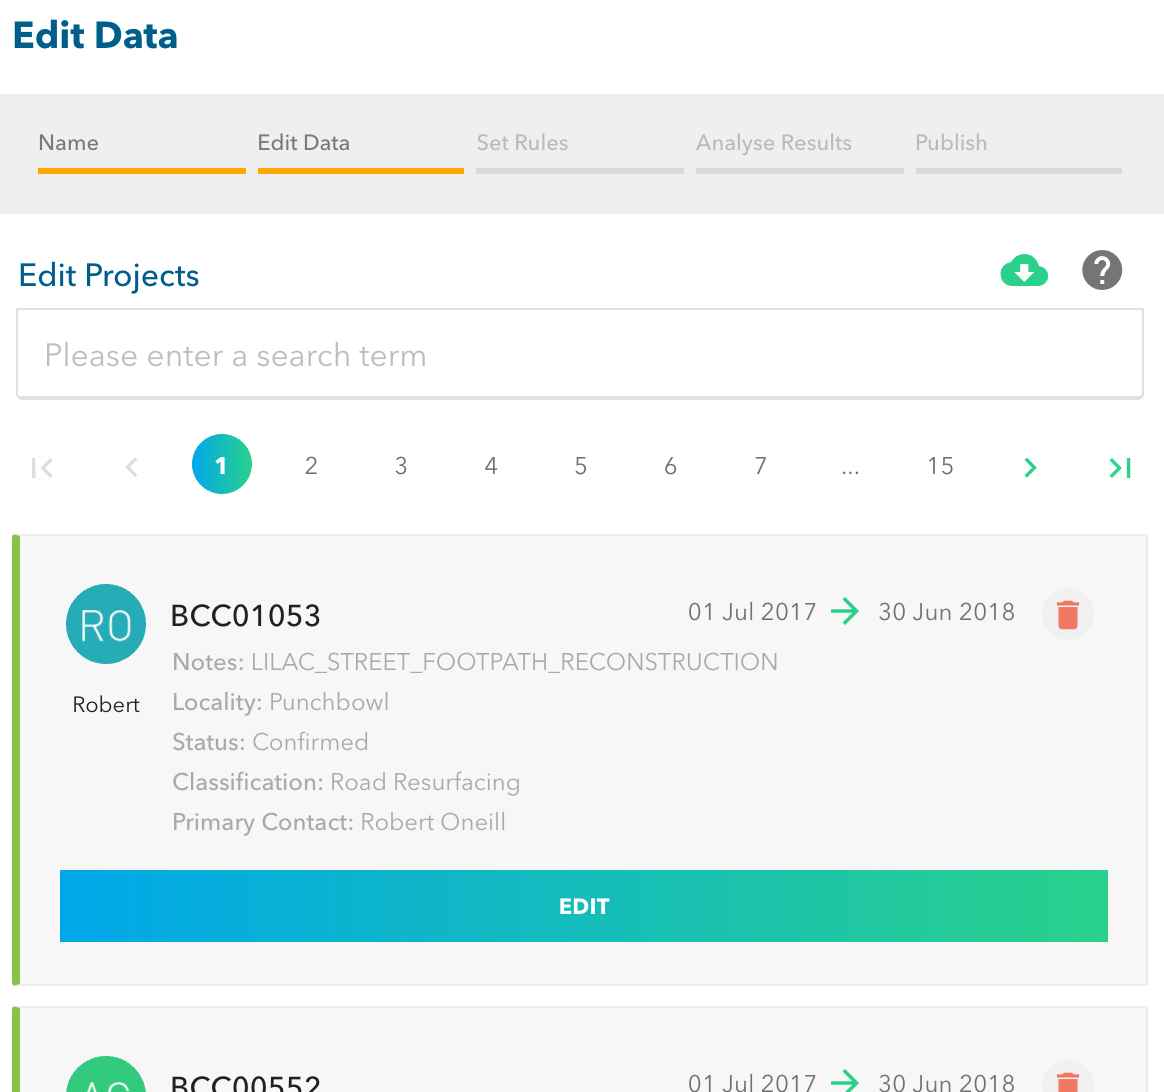
Task: Click the previous page chevron
Action: 131,466
